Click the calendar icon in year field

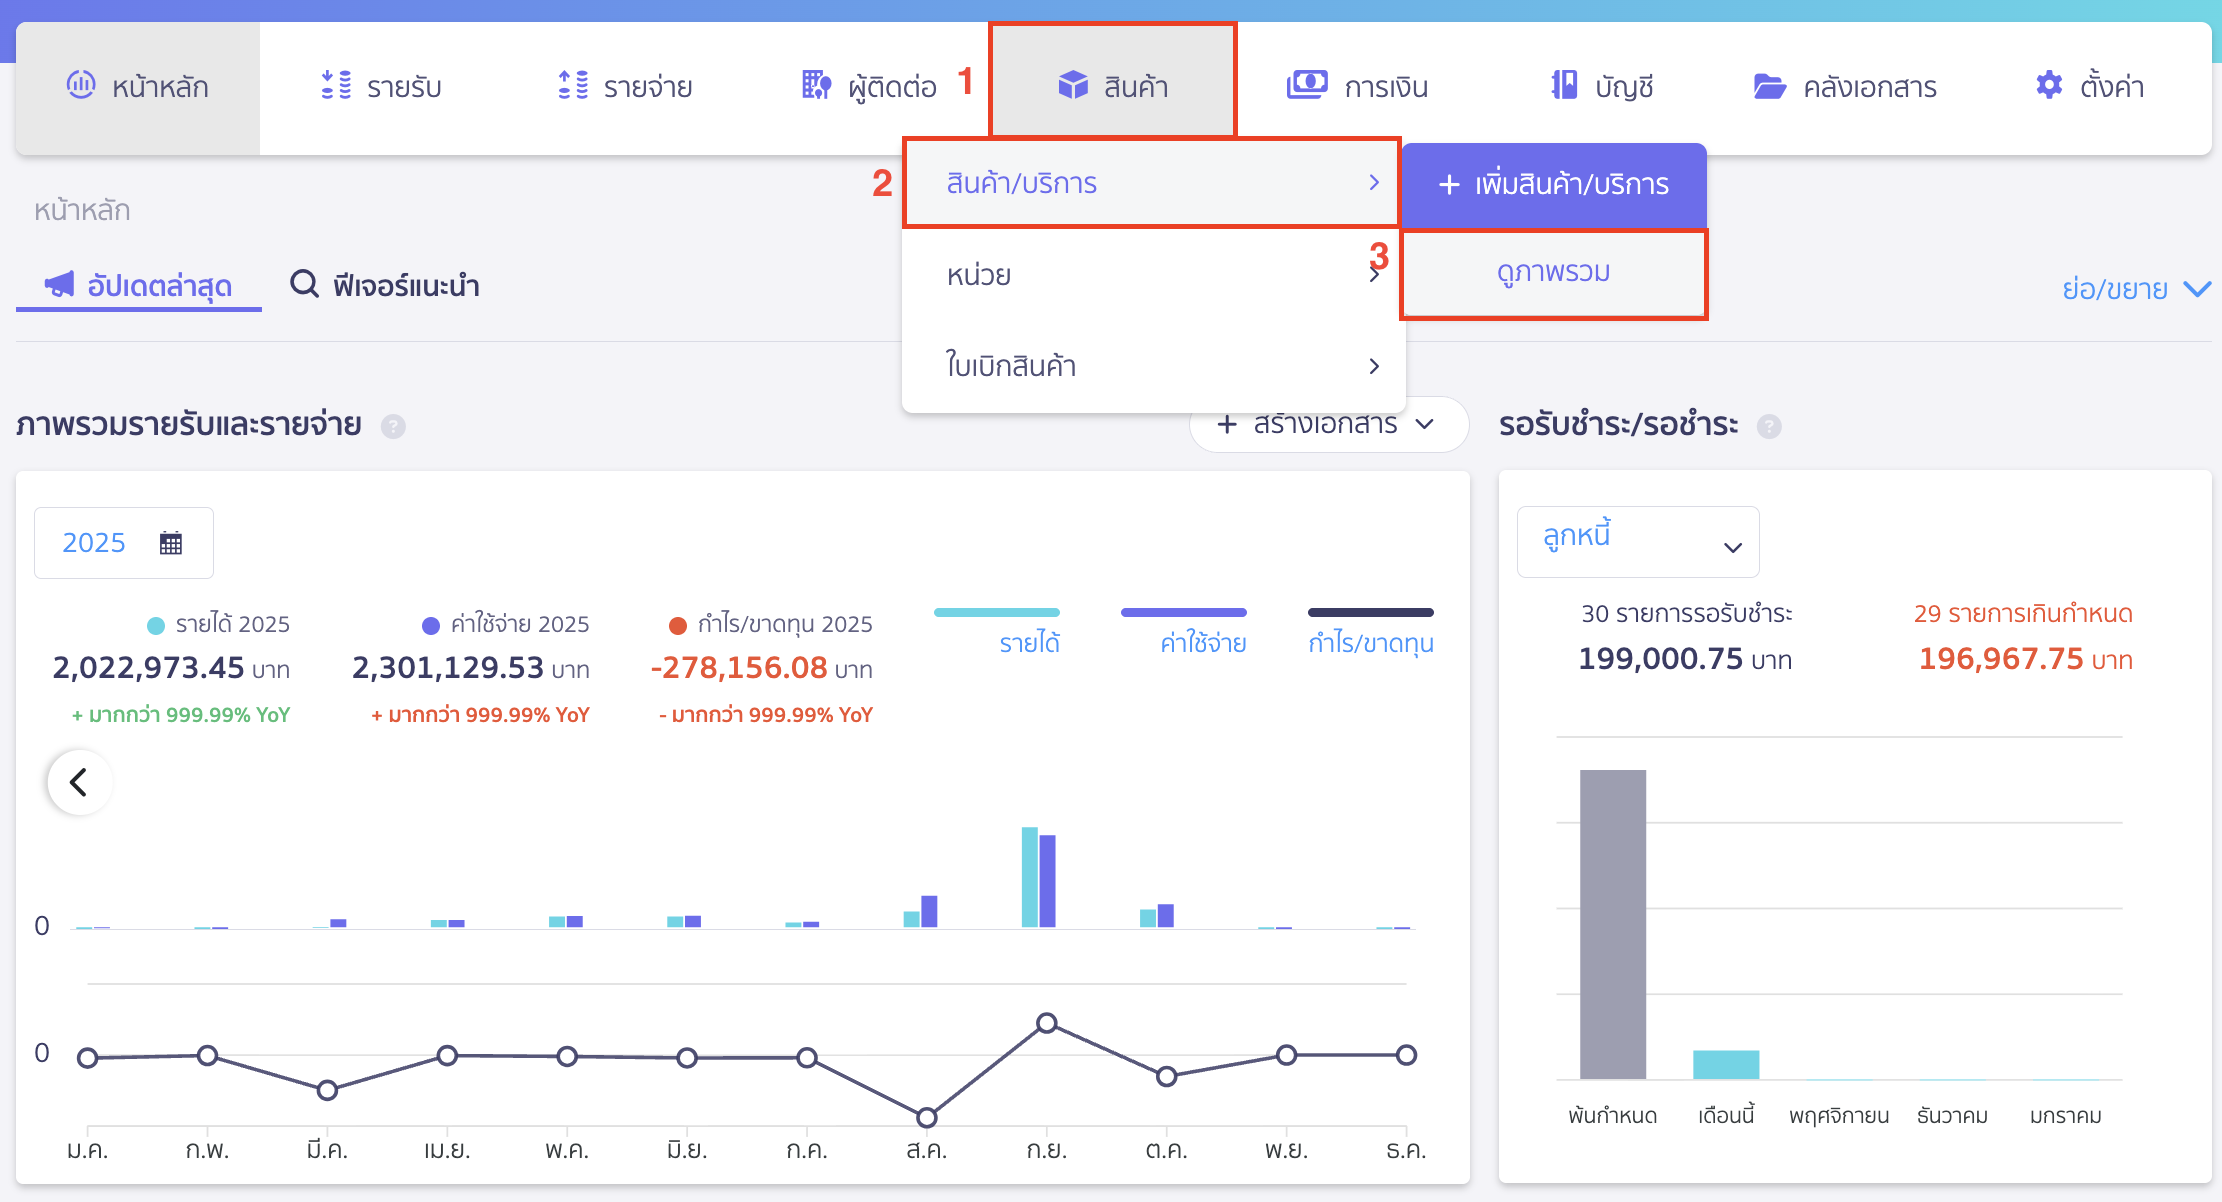[x=171, y=543]
